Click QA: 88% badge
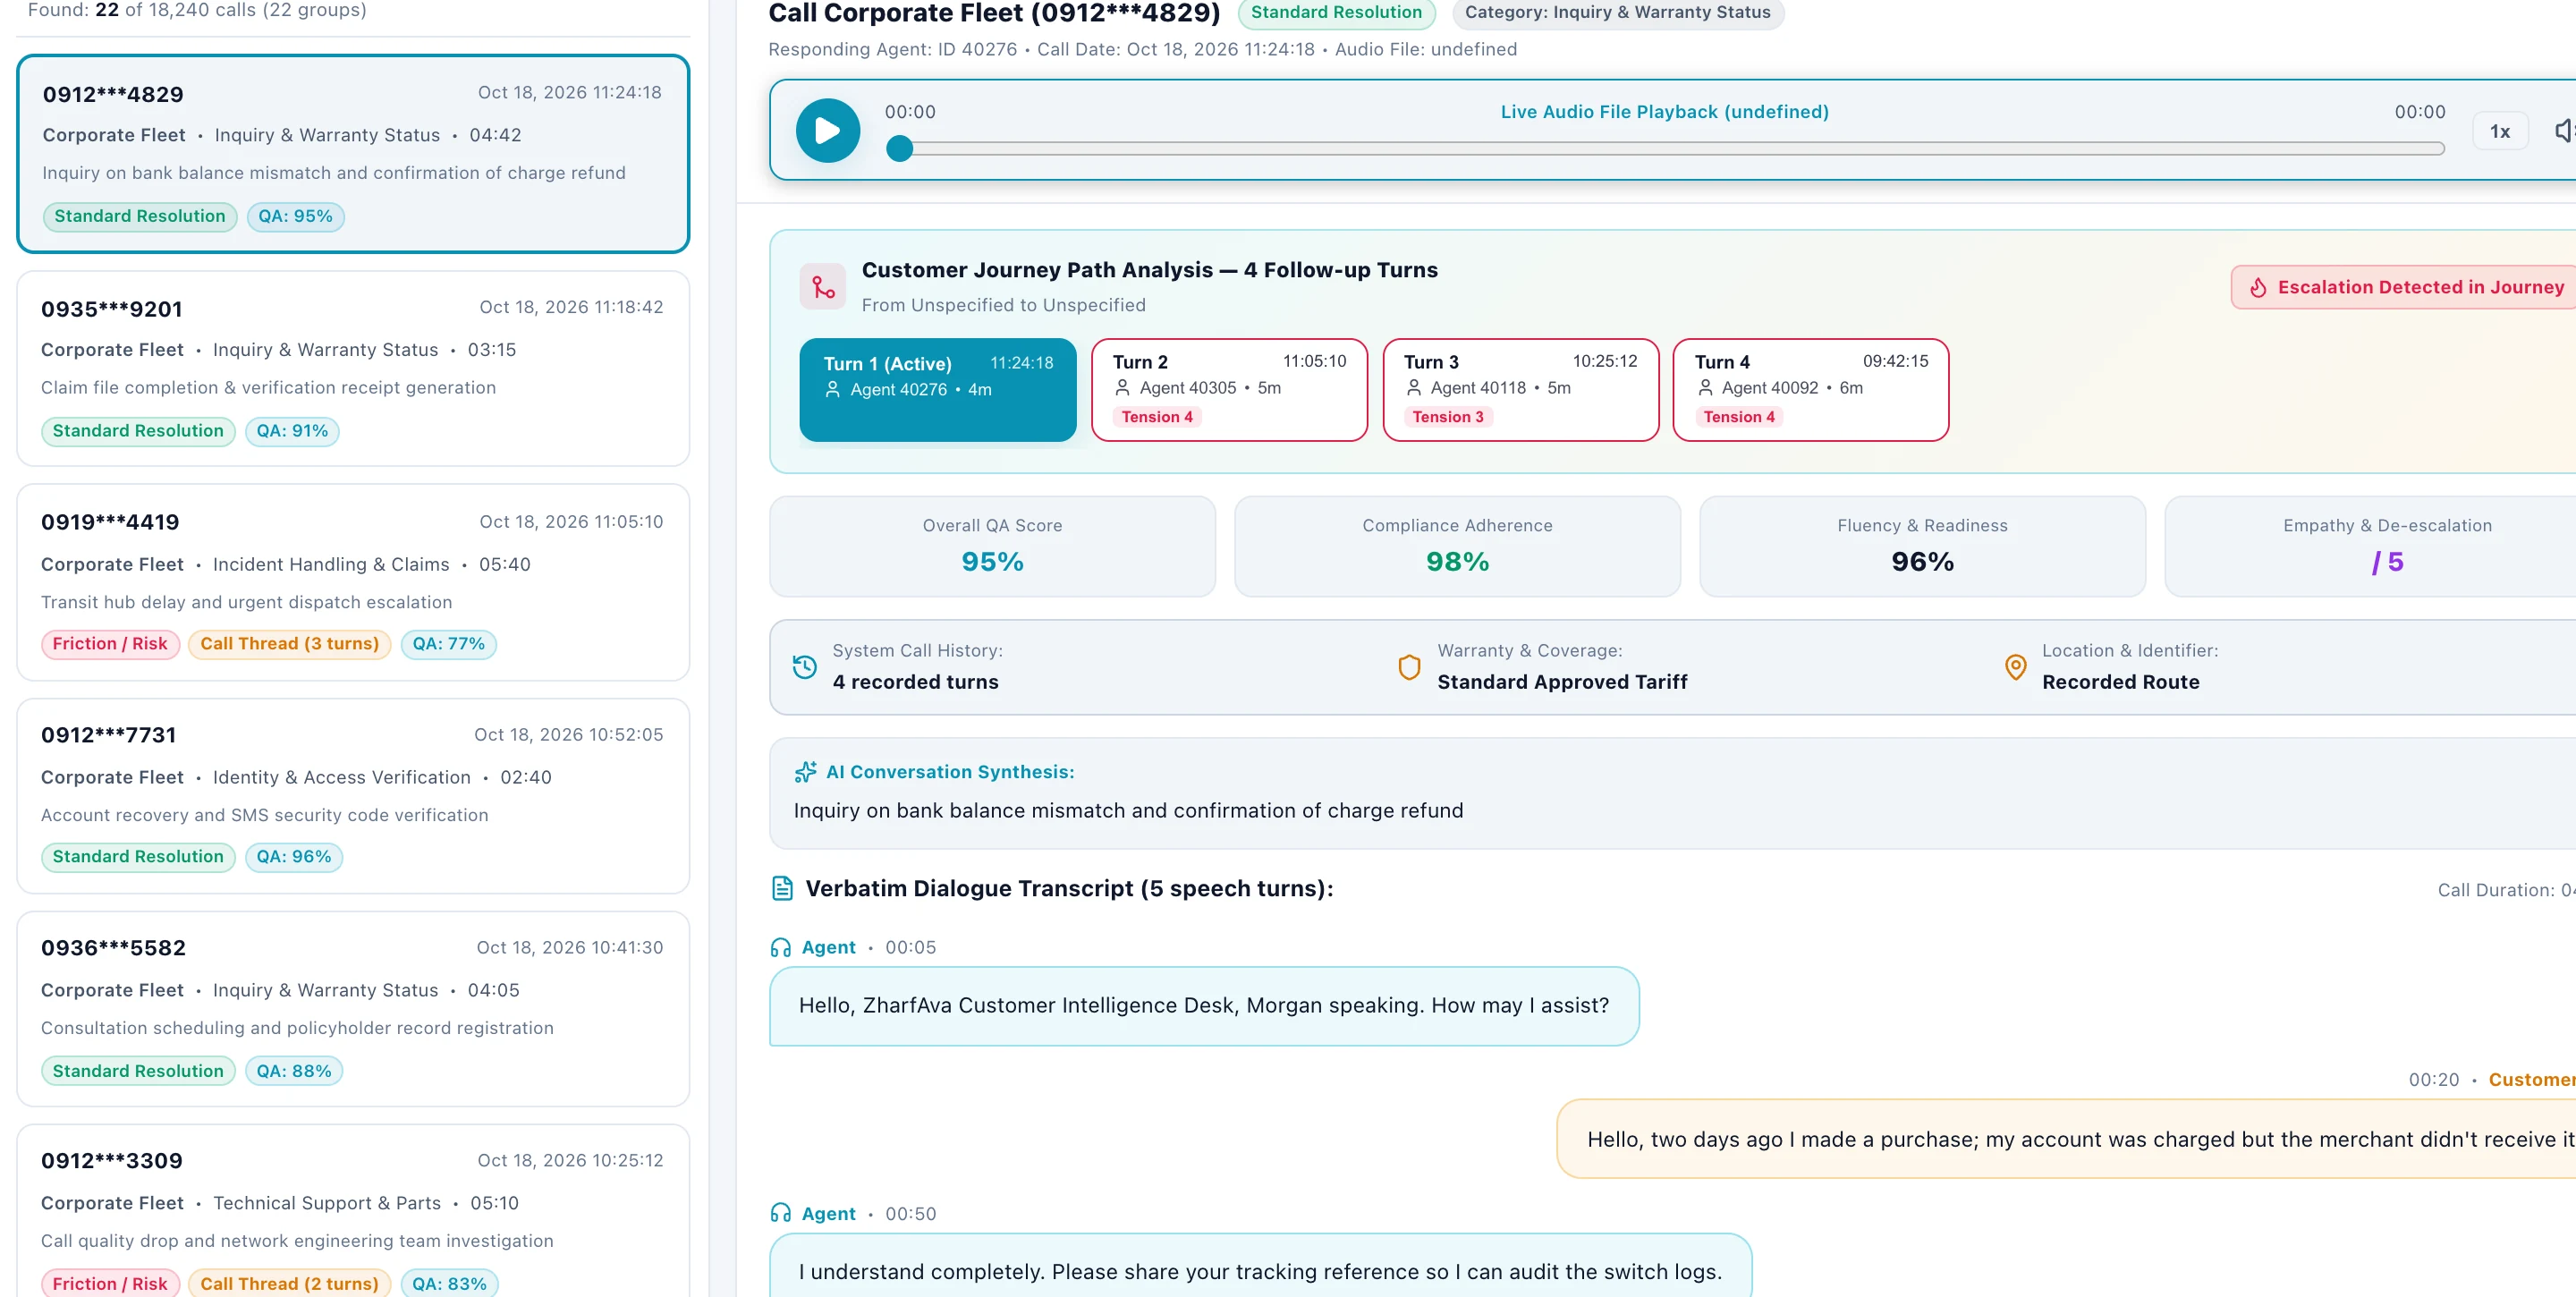This screenshot has width=2576, height=1297. pyautogui.click(x=293, y=1071)
